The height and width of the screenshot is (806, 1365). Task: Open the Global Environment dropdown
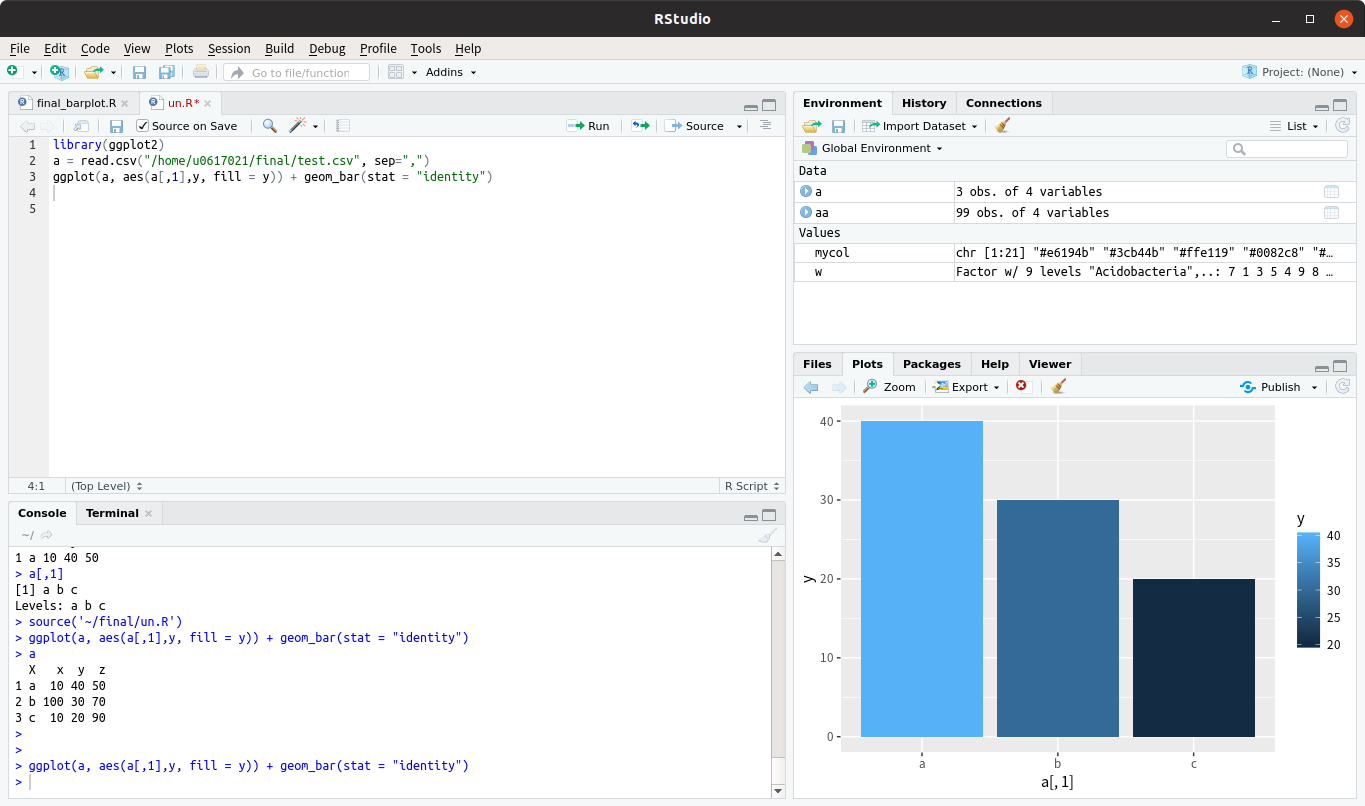click(872, 148)
